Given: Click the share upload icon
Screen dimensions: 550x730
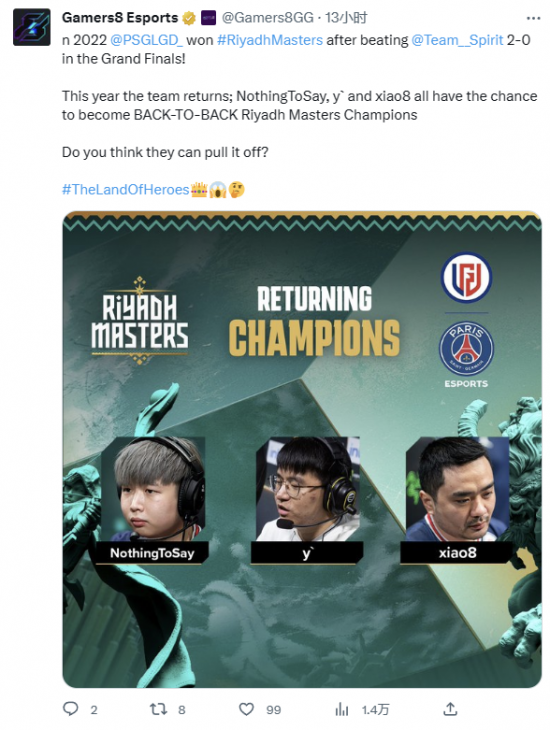Looking at the screenshot, I should pos(450,709).
